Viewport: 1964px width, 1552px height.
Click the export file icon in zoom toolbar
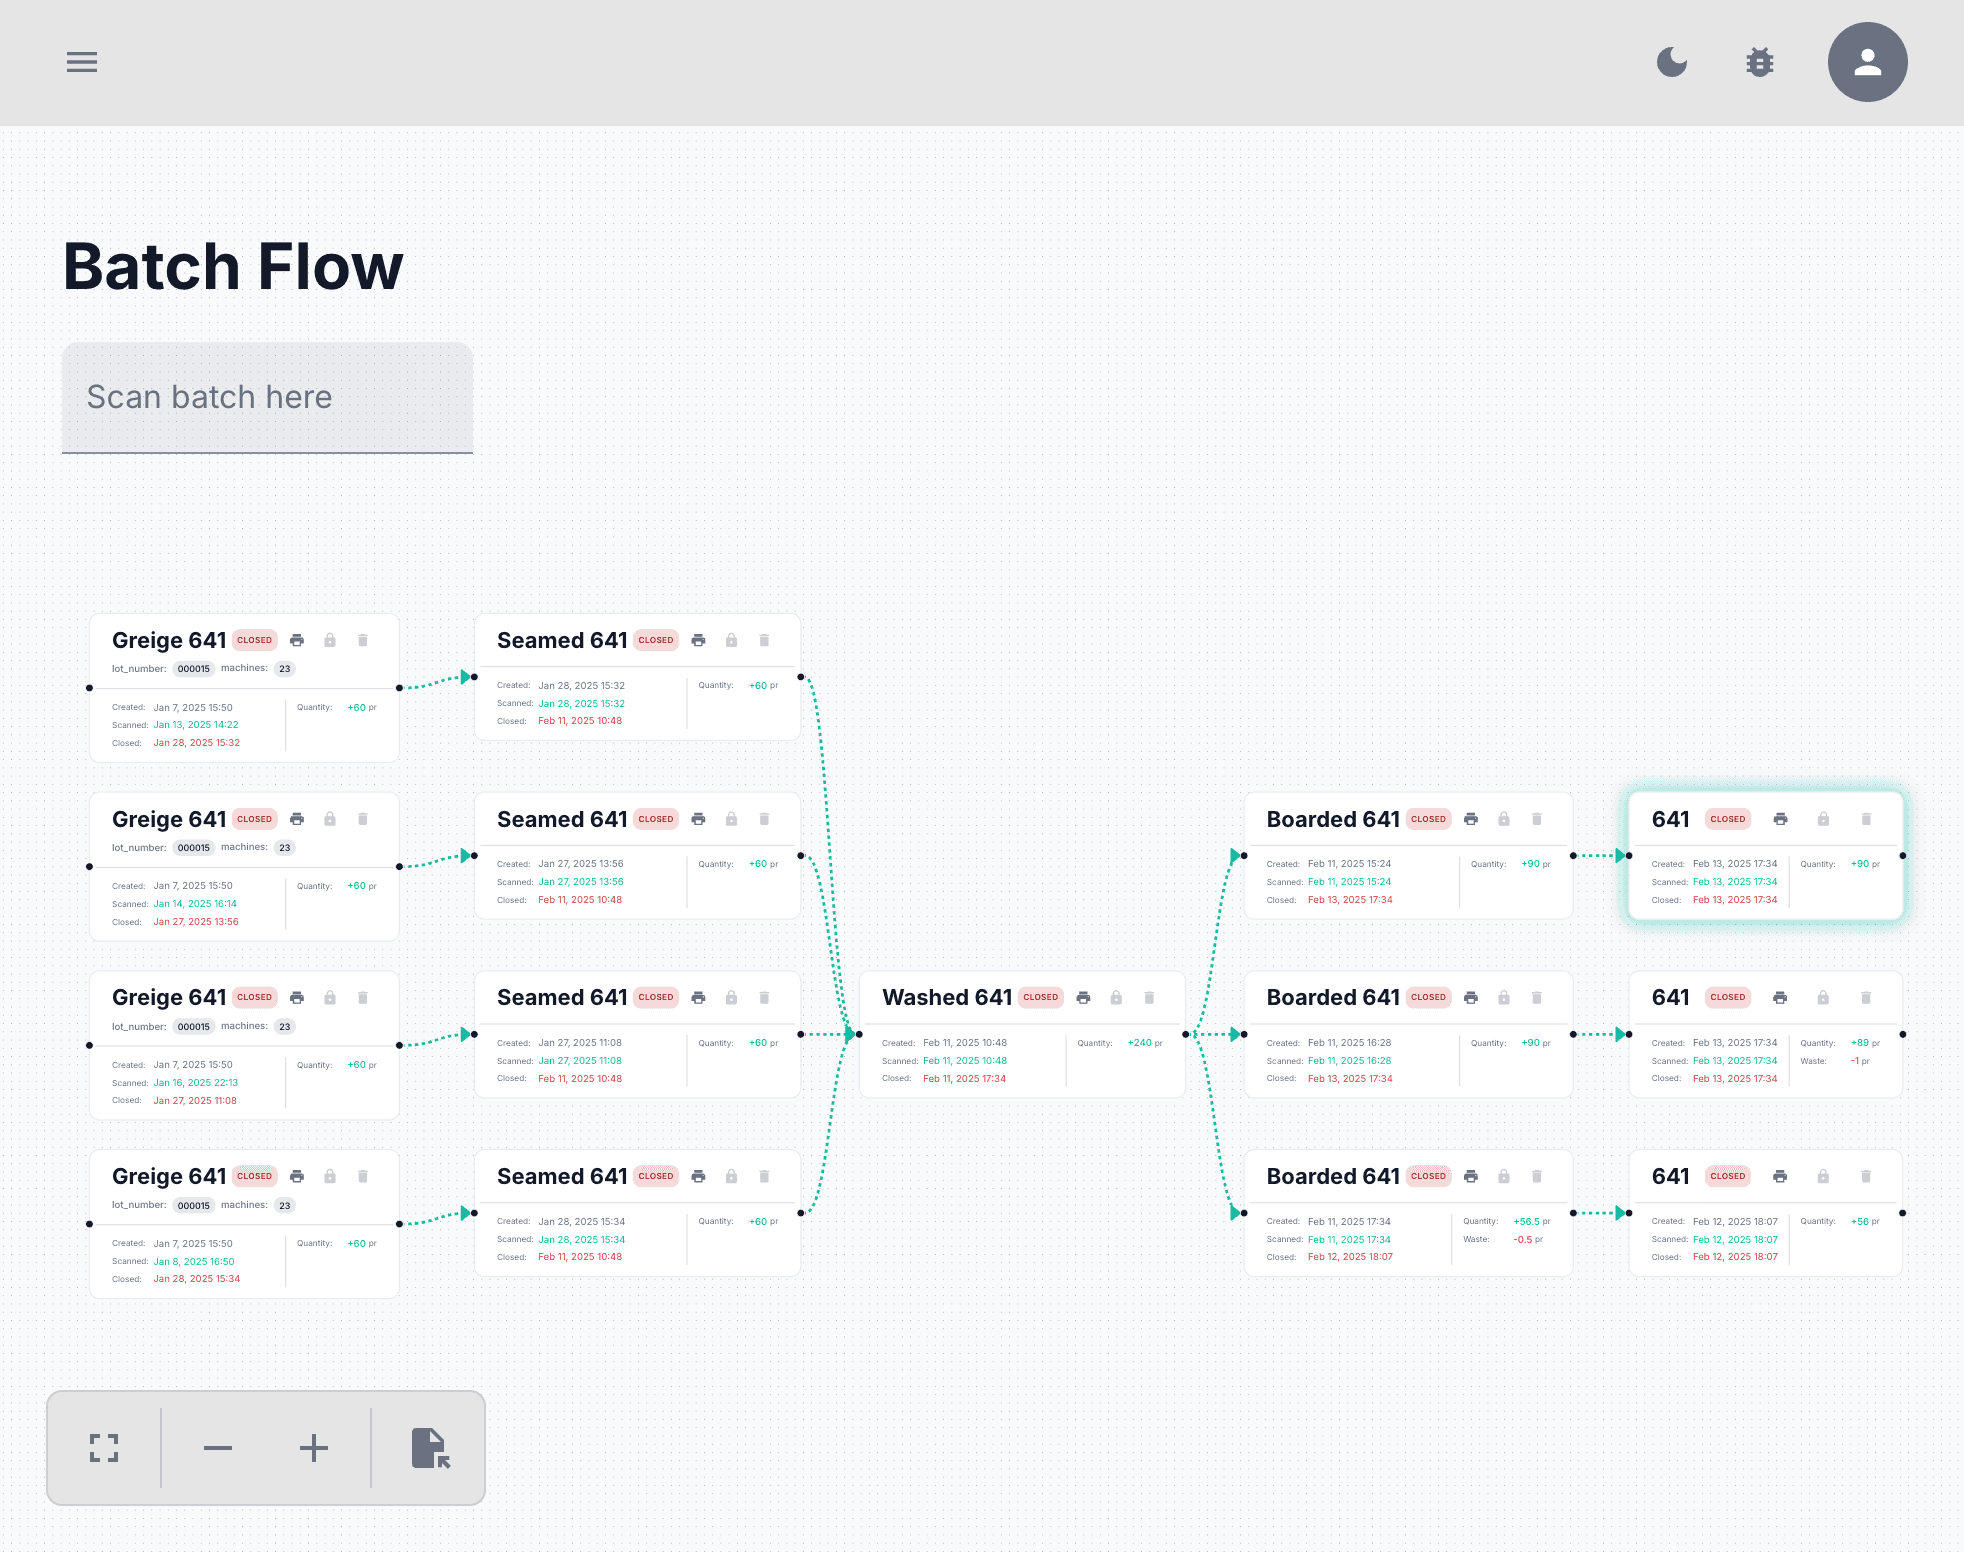pyautogui.click(x=430, y=1448)
